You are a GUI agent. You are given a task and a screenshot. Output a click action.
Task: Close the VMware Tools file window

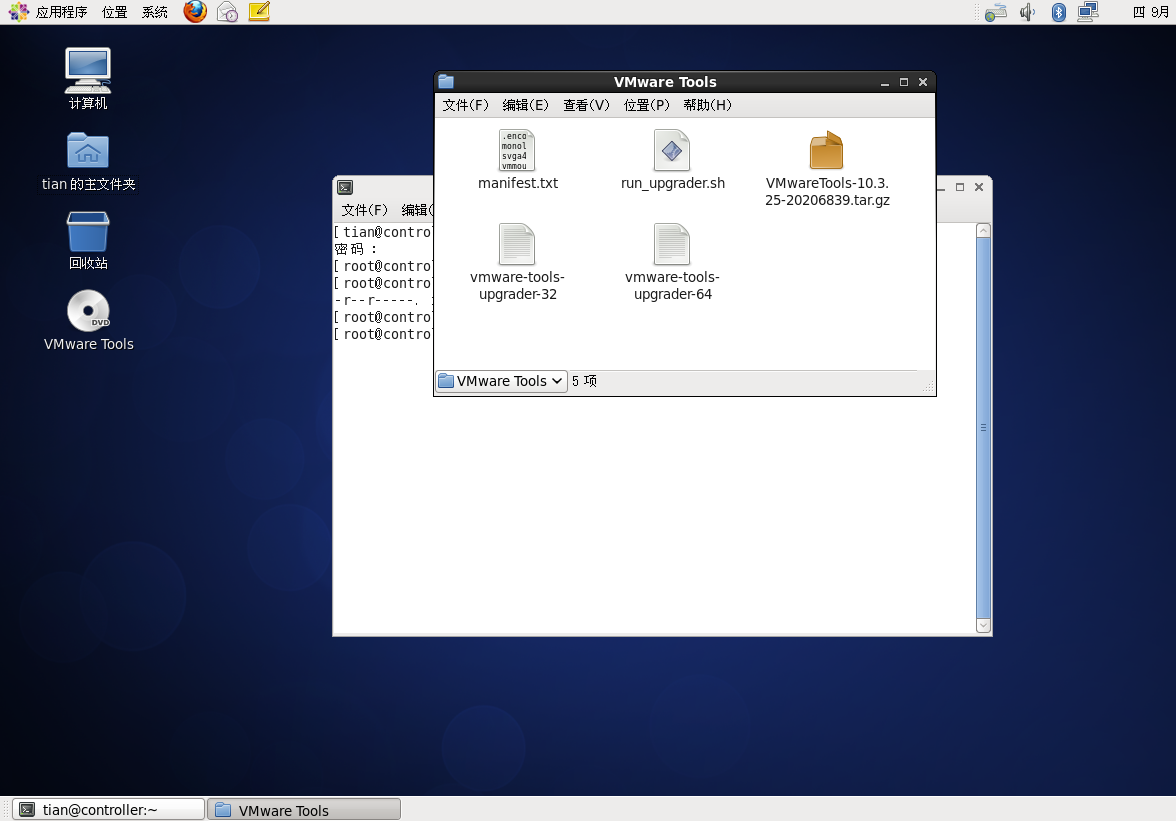tap(923, 82)
